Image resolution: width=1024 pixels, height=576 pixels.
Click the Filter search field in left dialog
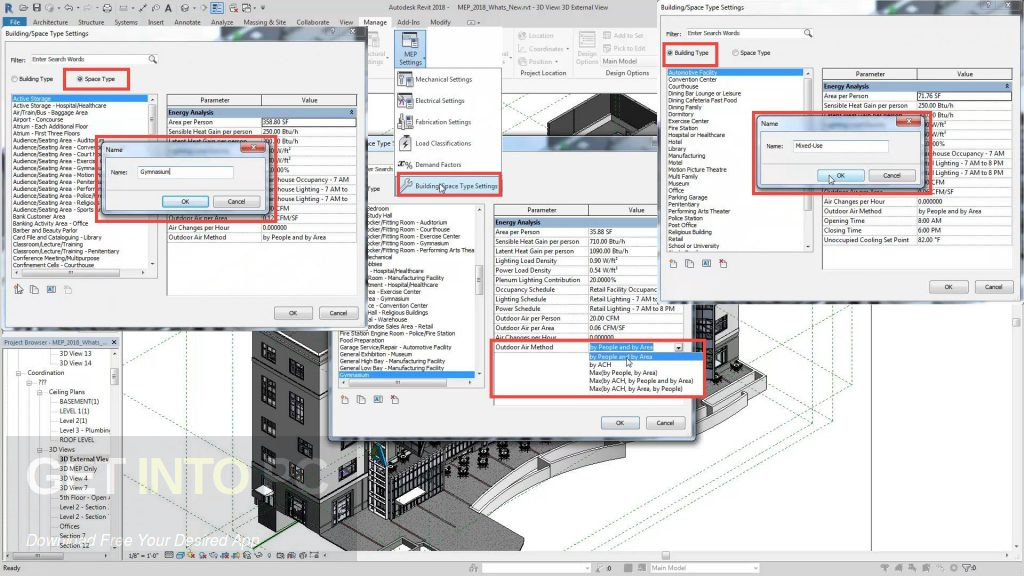pos(89,59)
